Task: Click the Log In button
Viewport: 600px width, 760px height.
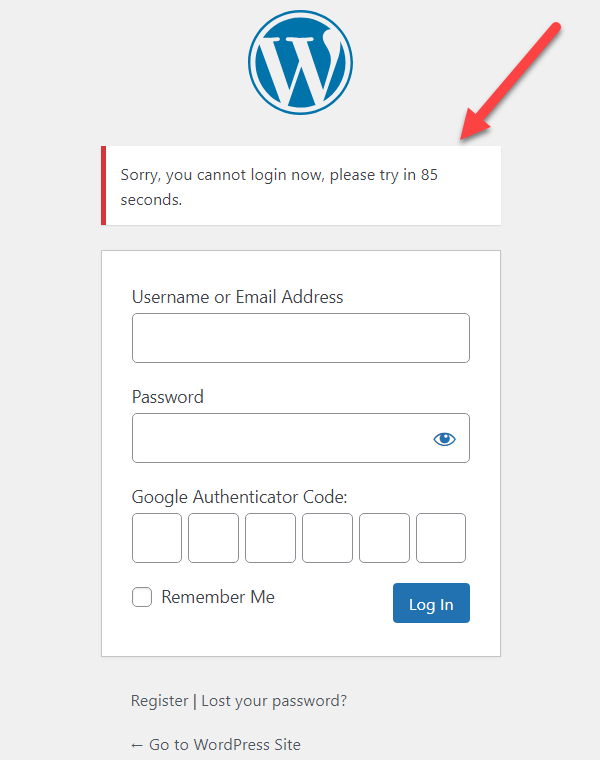Action: pos(431,603)
